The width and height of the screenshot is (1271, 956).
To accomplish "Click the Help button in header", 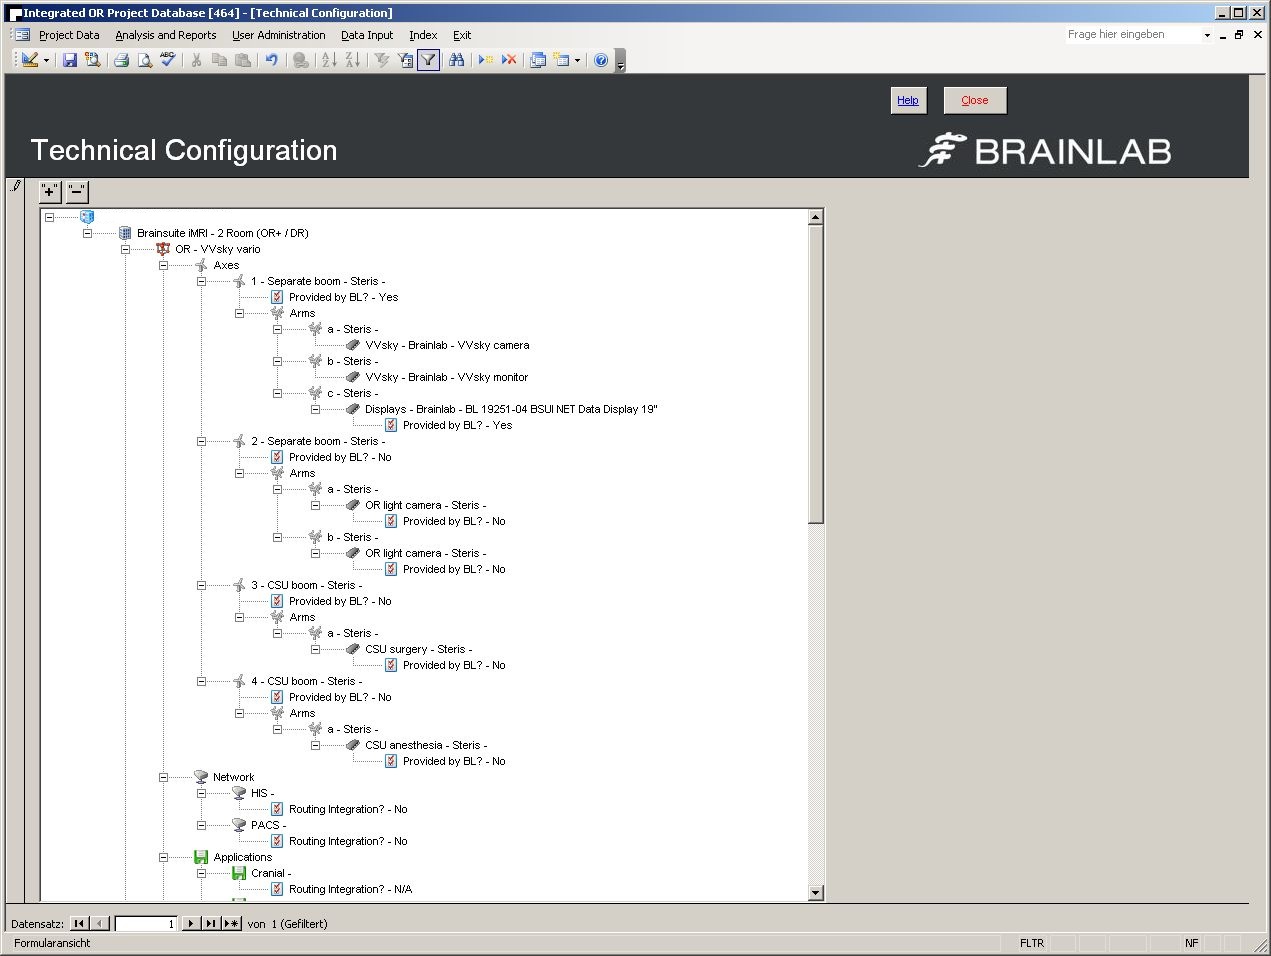I will pyautogui.click(x=908, y=100).
